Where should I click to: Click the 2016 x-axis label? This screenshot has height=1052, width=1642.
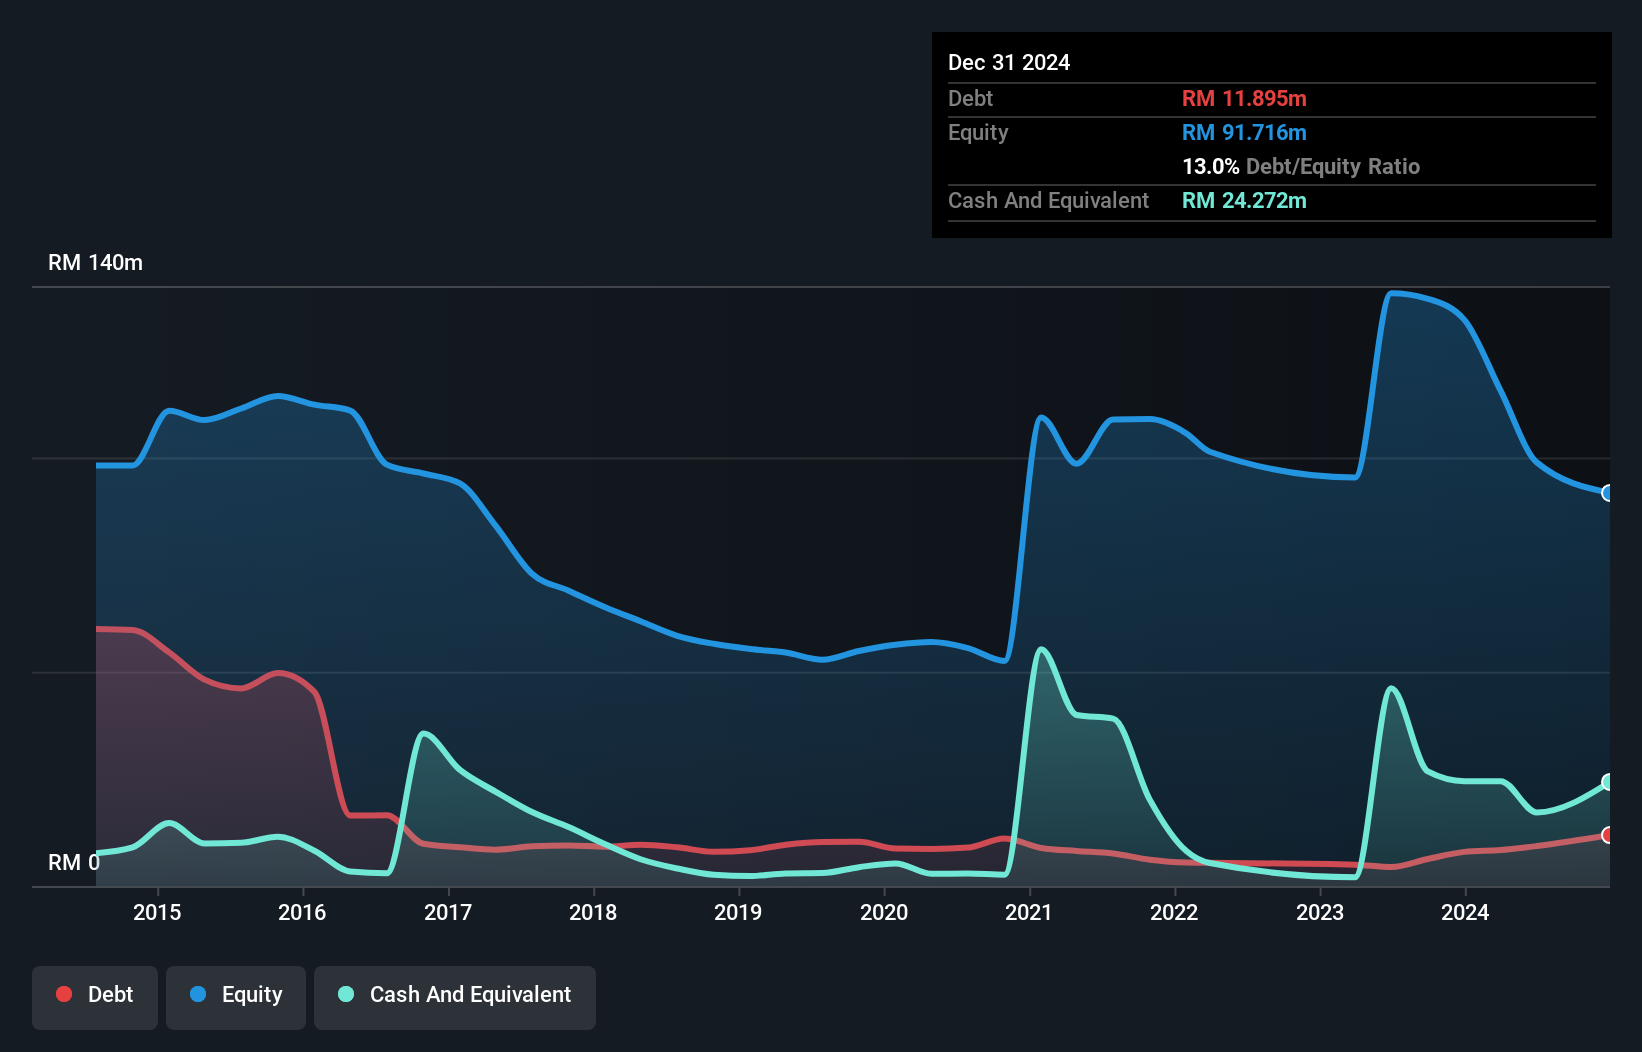tap(302, 912)
